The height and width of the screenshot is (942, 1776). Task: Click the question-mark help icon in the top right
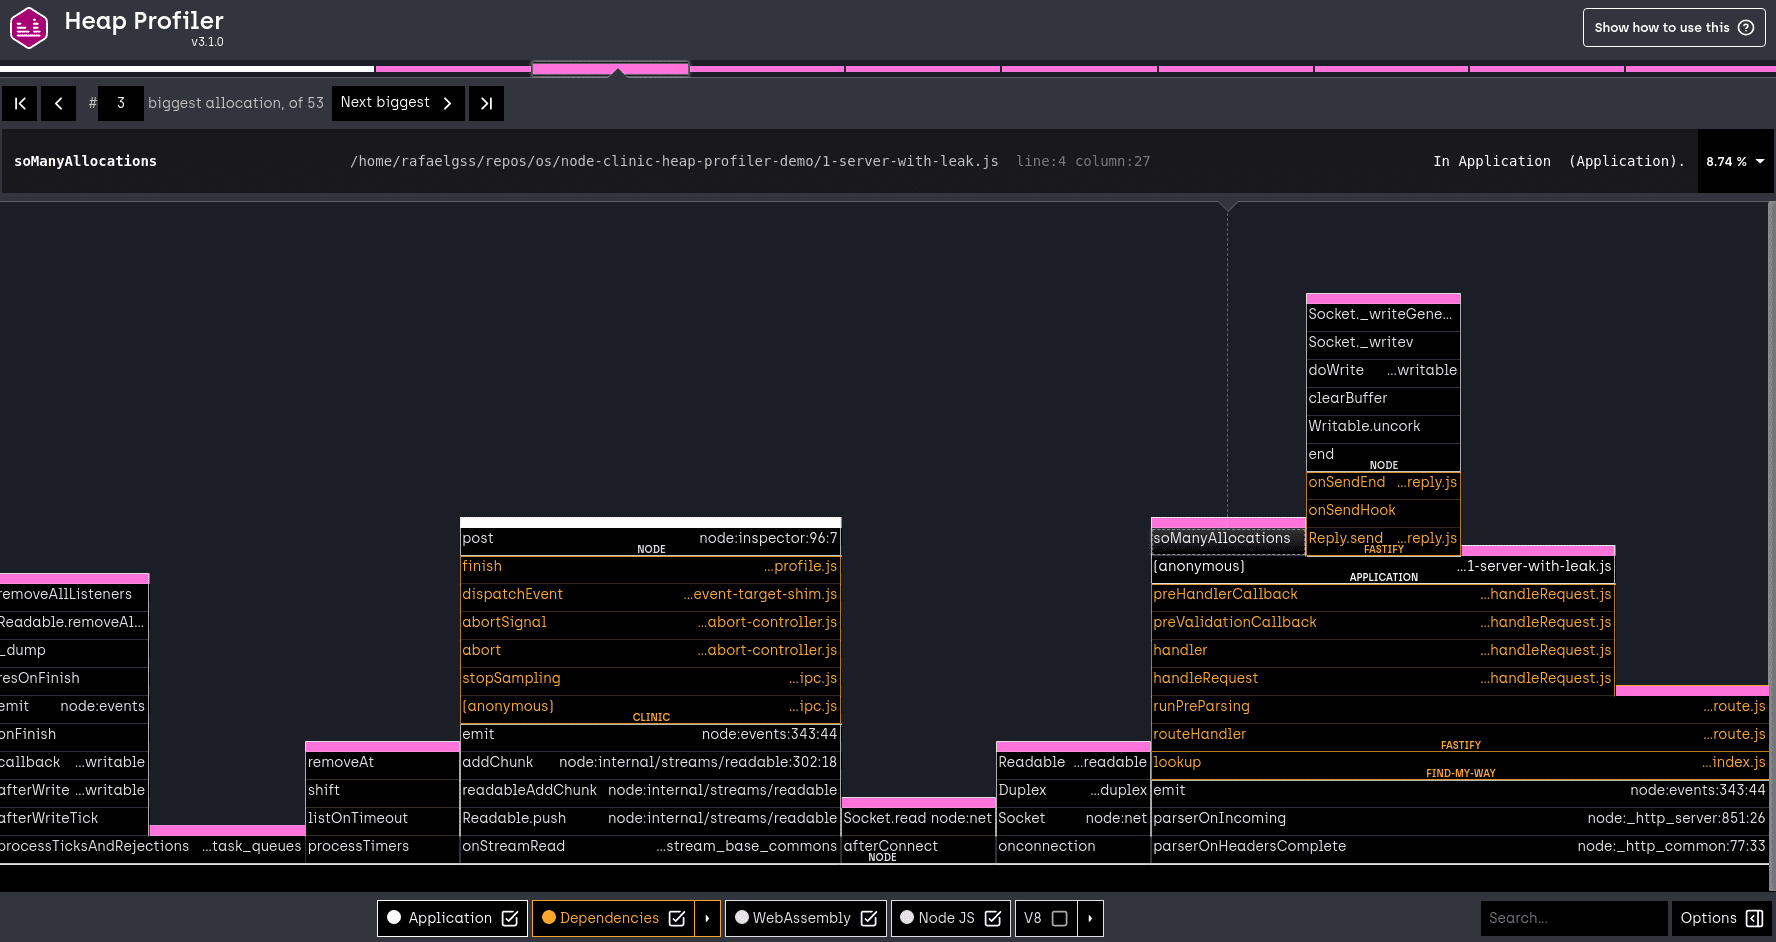(1747, 27)
